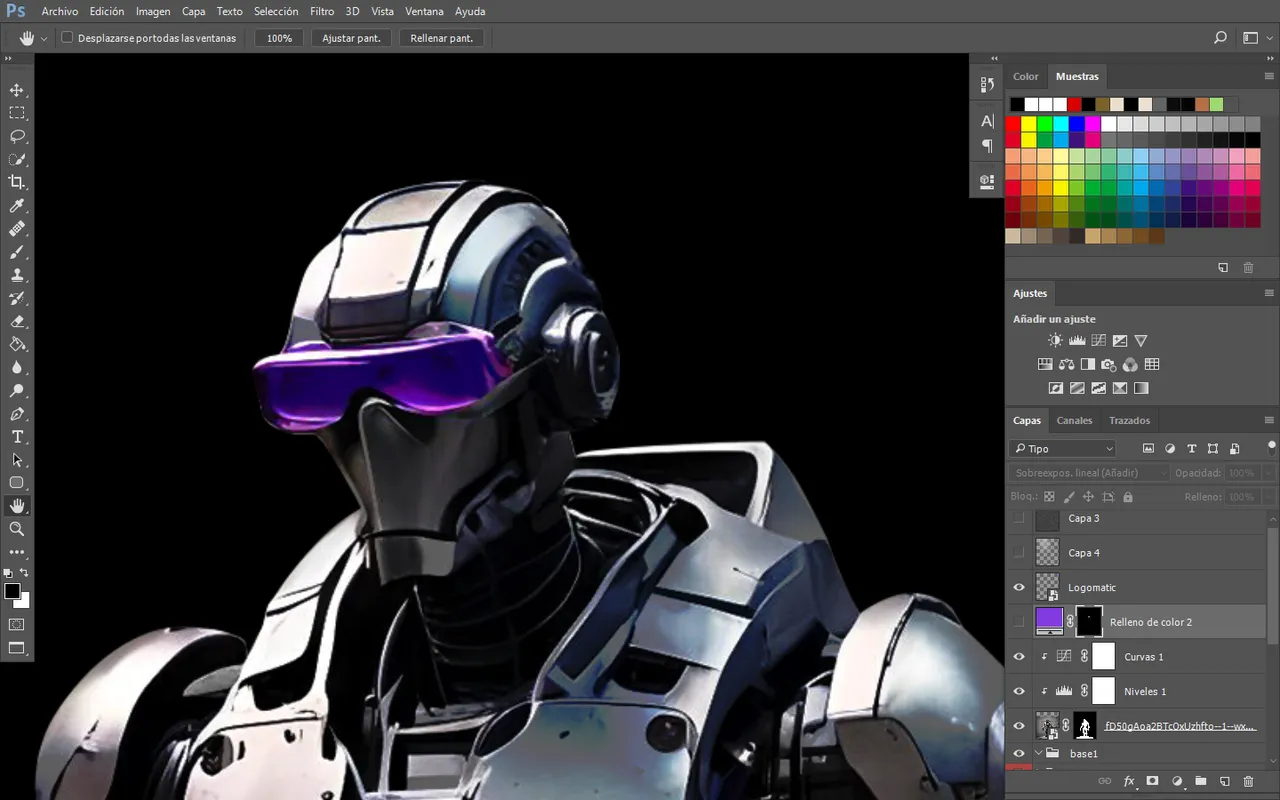Open the search icon in options bar
Screen dimensions: 1280x800
point(1220,38)
